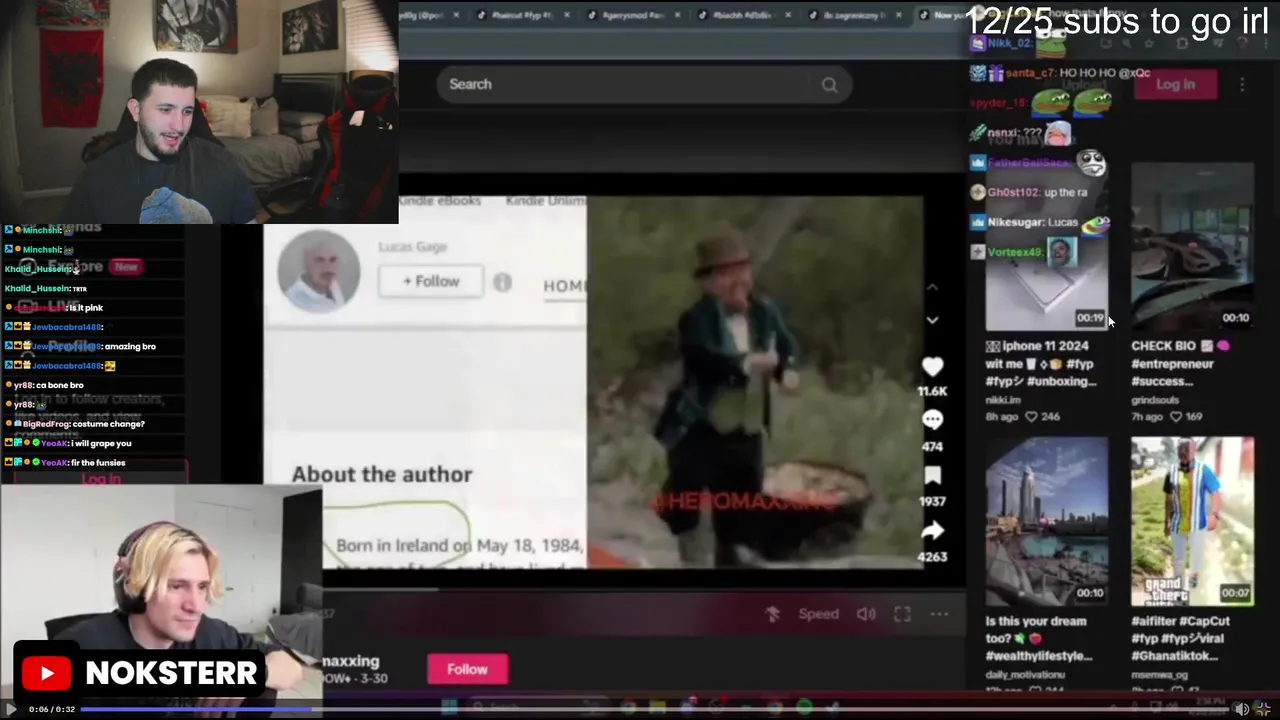Open the msemwa_og profile link

click(1161, 675)
